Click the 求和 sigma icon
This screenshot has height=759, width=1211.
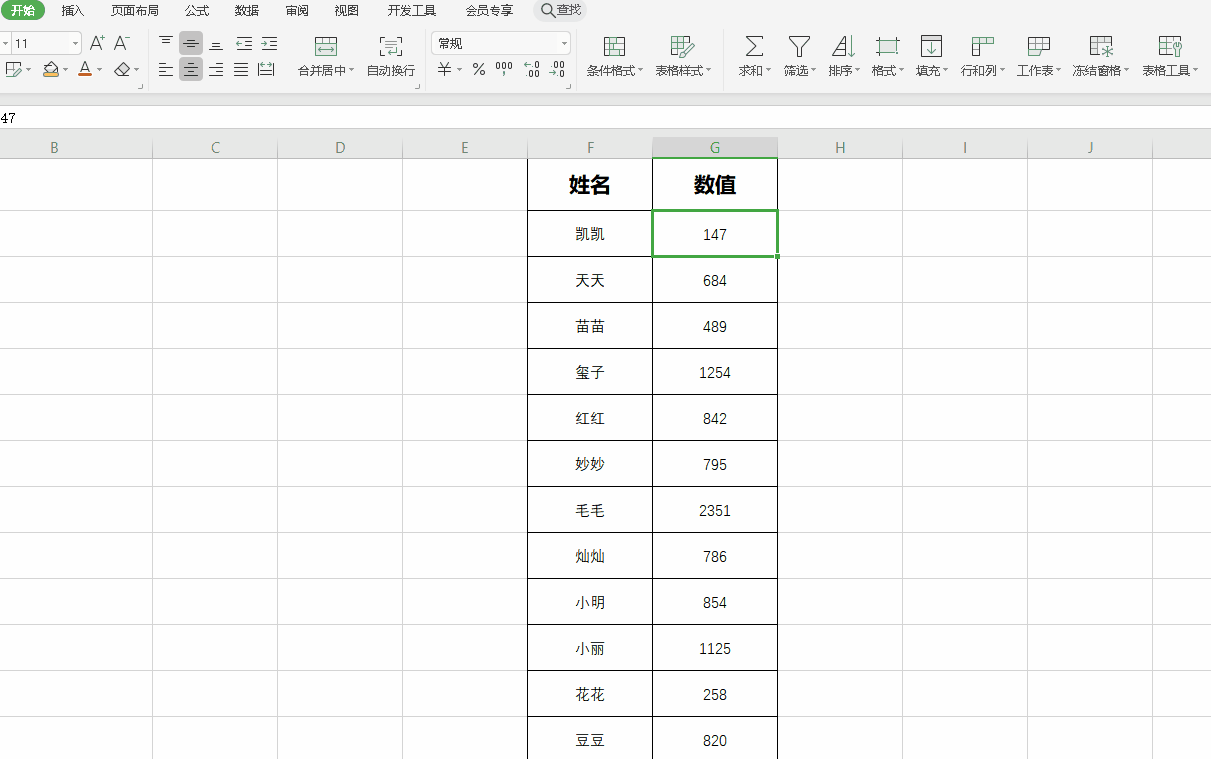coord(754,46)
